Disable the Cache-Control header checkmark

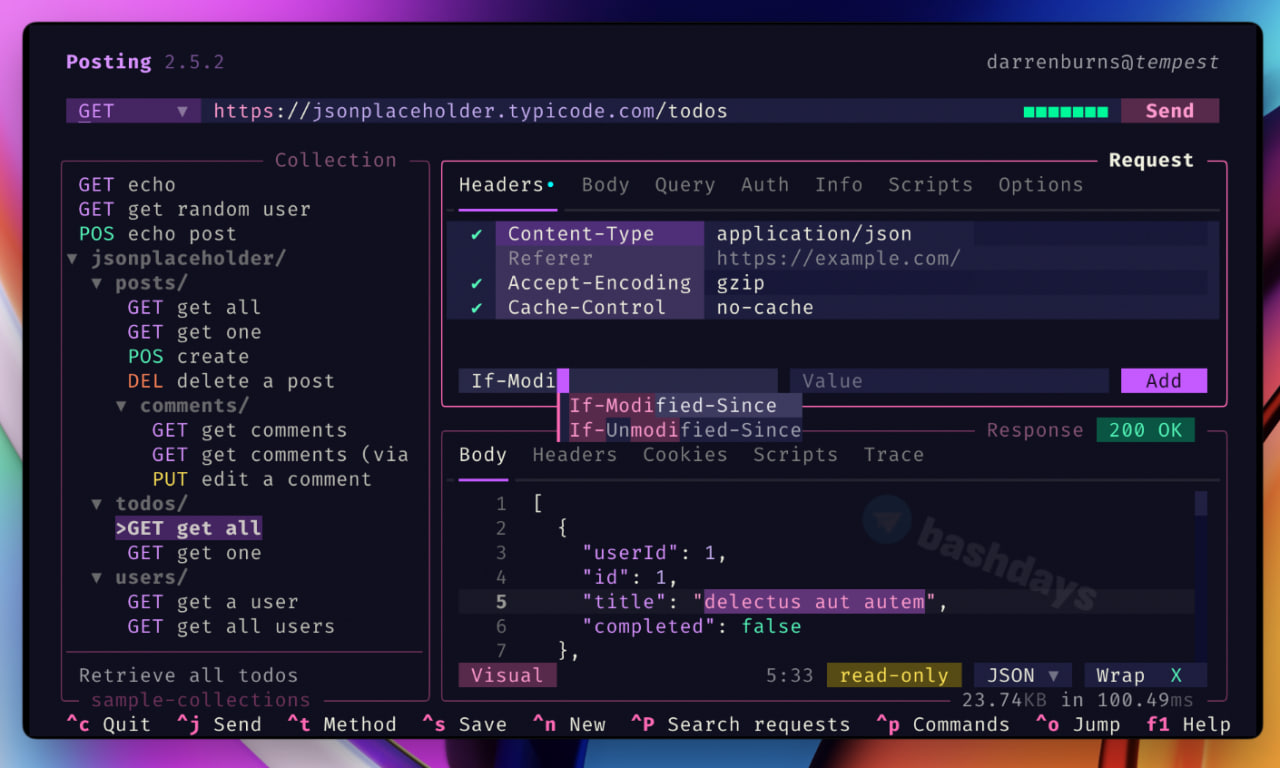tap(477, 308)
